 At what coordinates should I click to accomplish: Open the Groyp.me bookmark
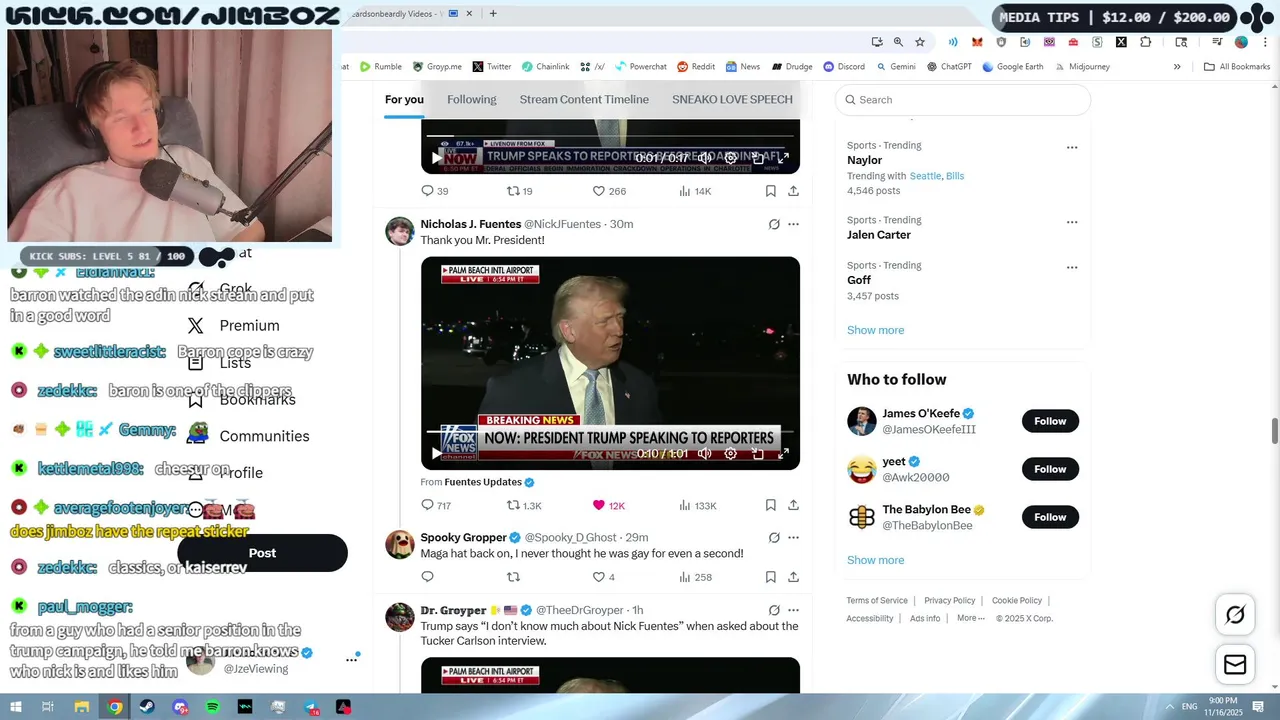coord(437,67)
